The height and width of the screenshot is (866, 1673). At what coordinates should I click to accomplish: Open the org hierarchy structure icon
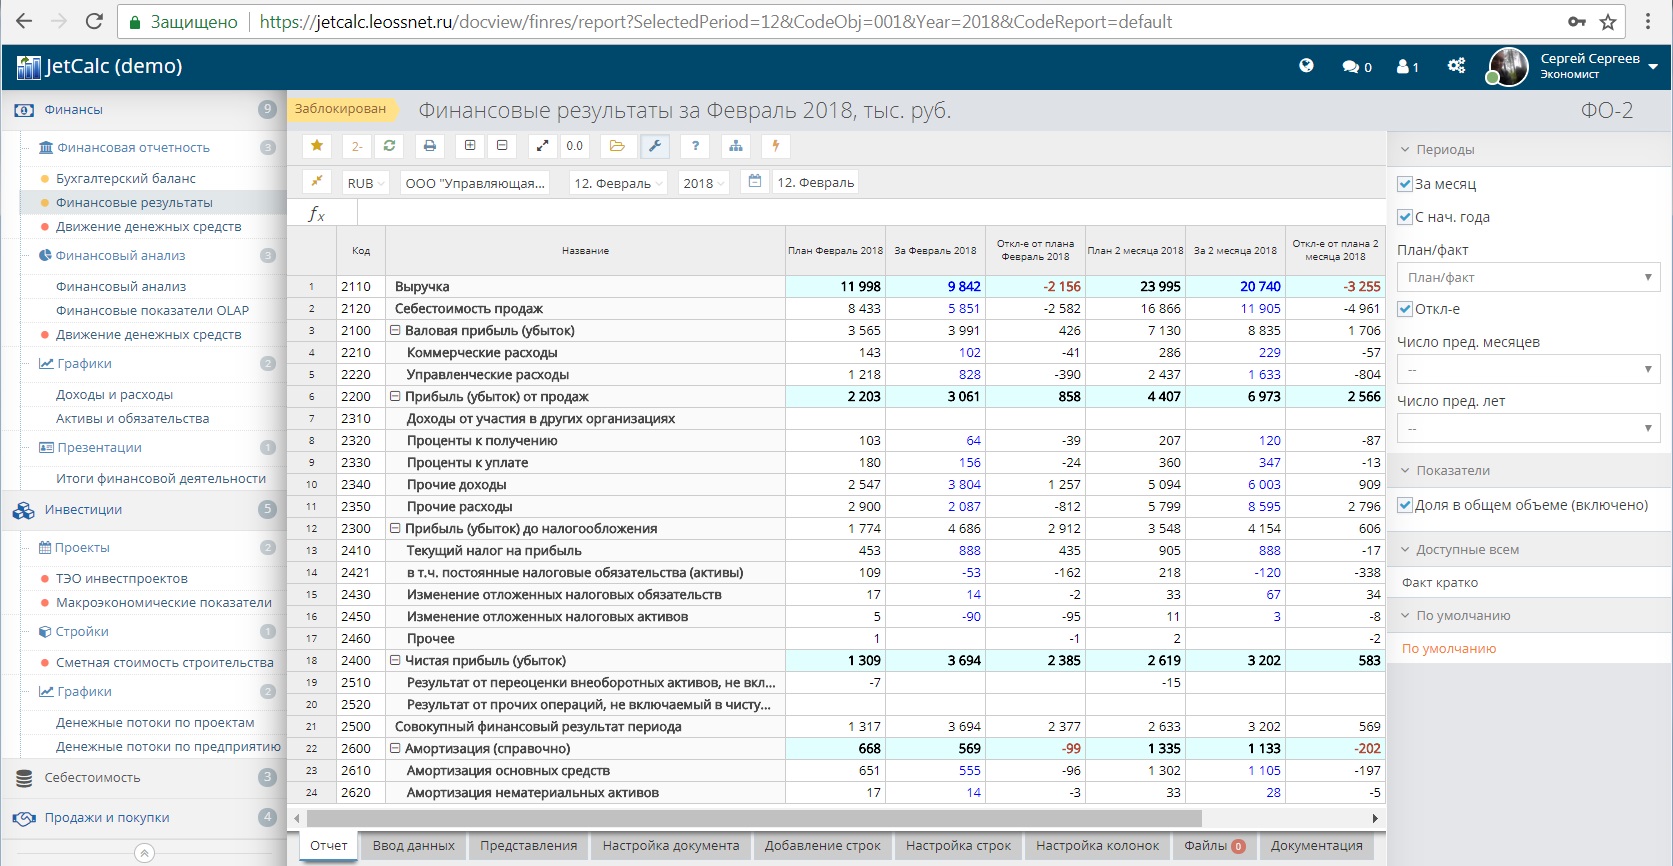(736, 146)
